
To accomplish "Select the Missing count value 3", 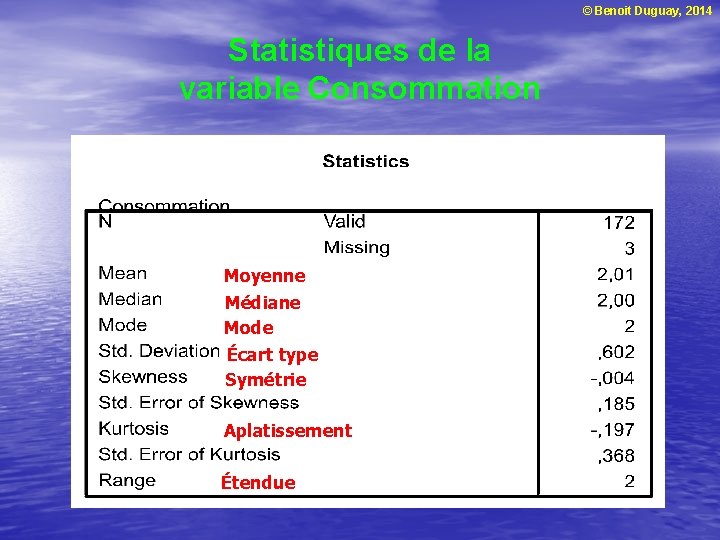I will click(630, 248).
